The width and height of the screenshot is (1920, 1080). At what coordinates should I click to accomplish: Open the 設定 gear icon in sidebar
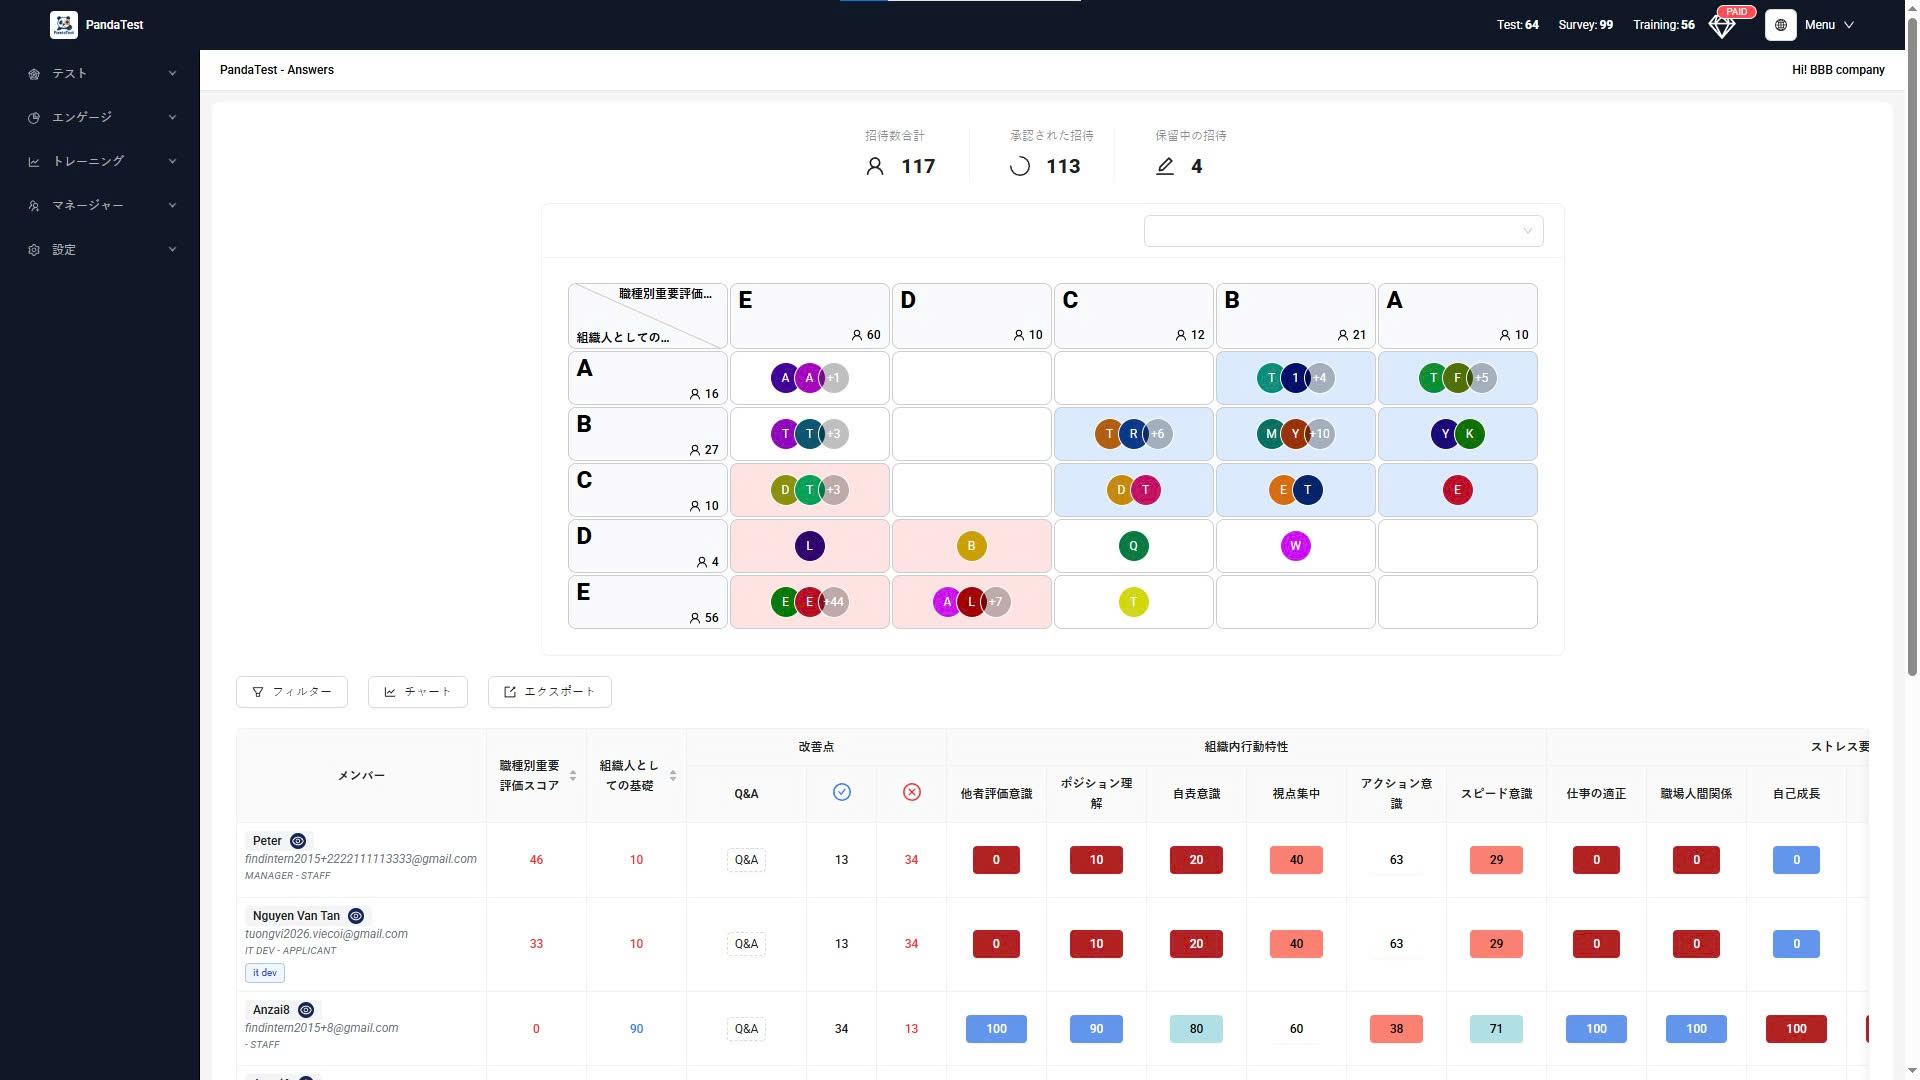[34, 249]
